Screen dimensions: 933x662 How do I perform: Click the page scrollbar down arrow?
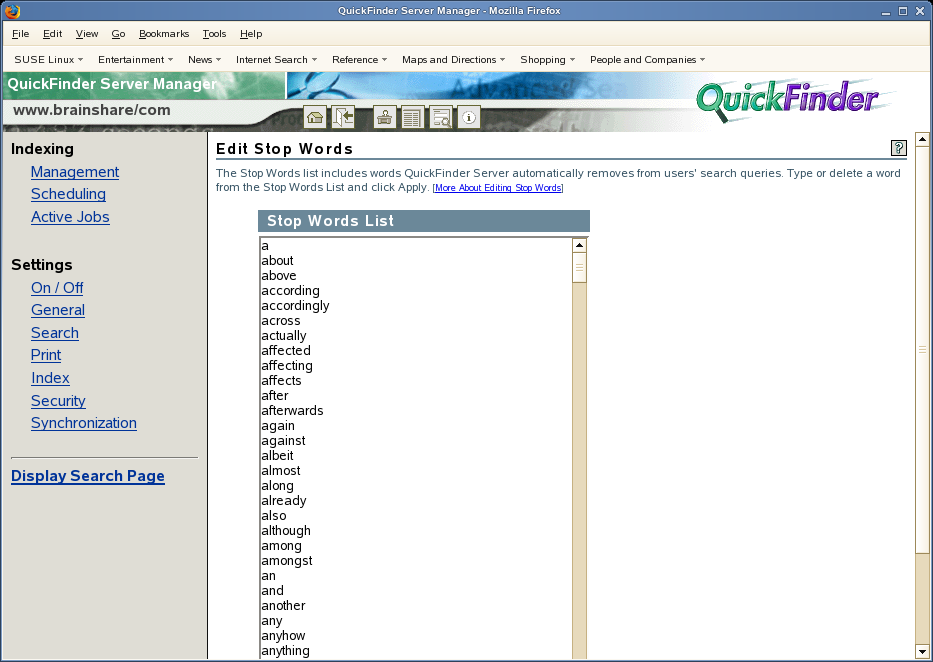[x=922, y=651]
